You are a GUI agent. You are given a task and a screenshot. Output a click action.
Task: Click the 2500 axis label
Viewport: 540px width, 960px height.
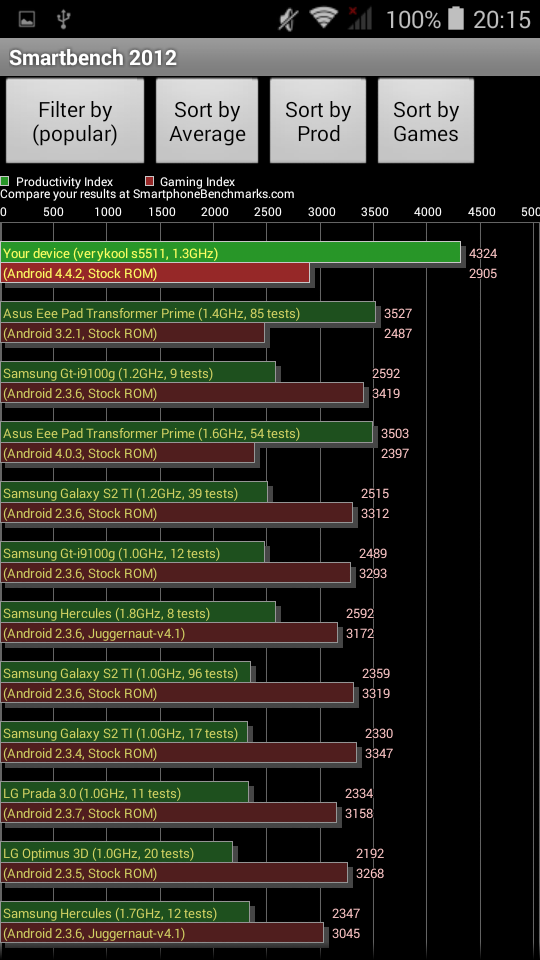pyautogui.click(x=268, y=212)
